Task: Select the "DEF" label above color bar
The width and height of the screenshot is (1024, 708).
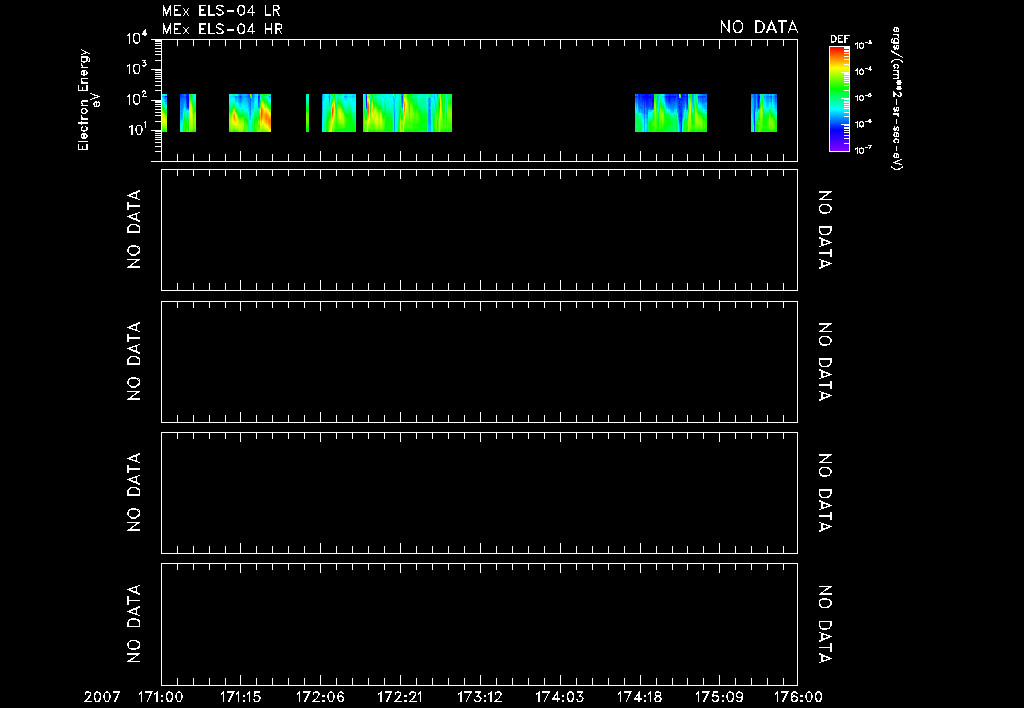Action: [839, 39]
